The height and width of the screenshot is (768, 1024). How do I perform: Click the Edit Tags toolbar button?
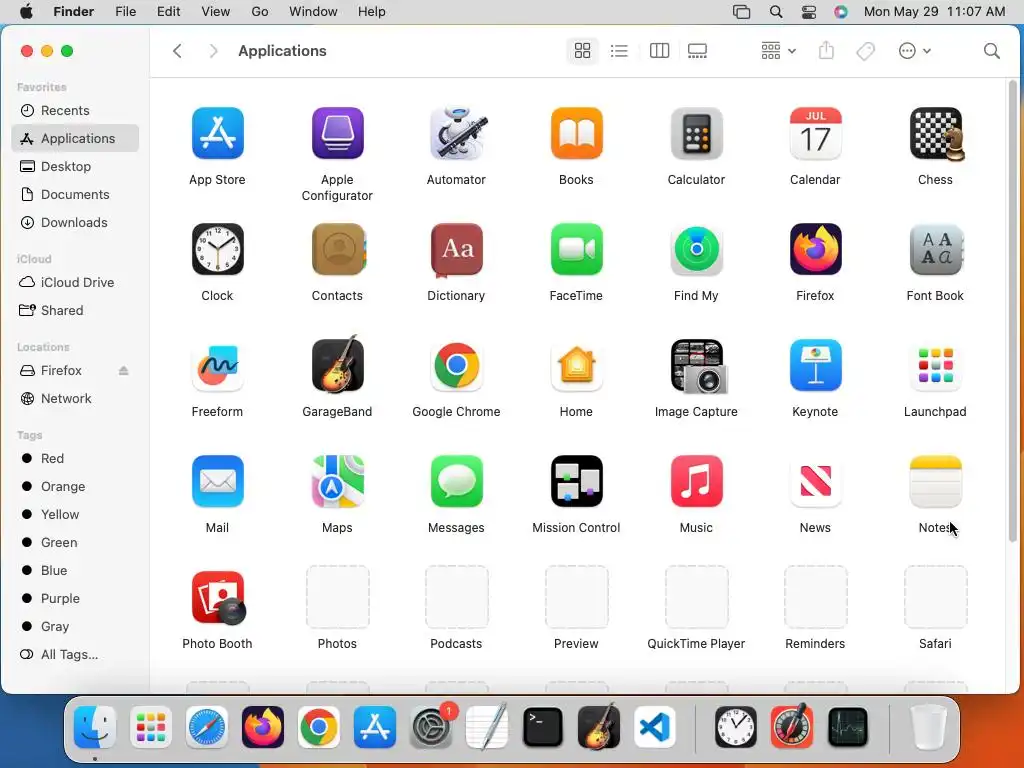pyautogui.click(x=865, y=50)
